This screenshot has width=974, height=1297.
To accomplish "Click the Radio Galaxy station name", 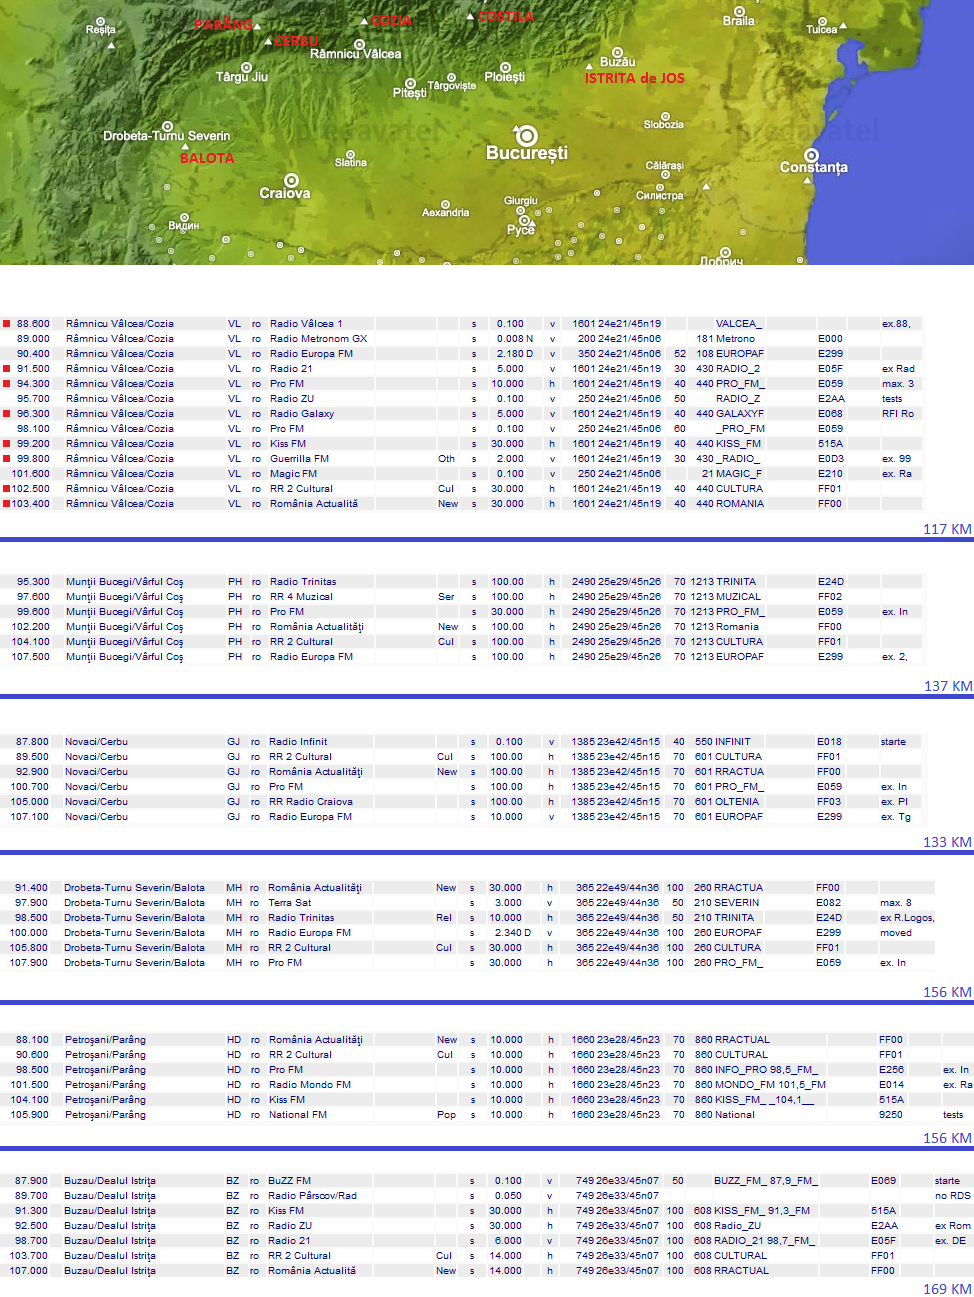I will [302, 414].
